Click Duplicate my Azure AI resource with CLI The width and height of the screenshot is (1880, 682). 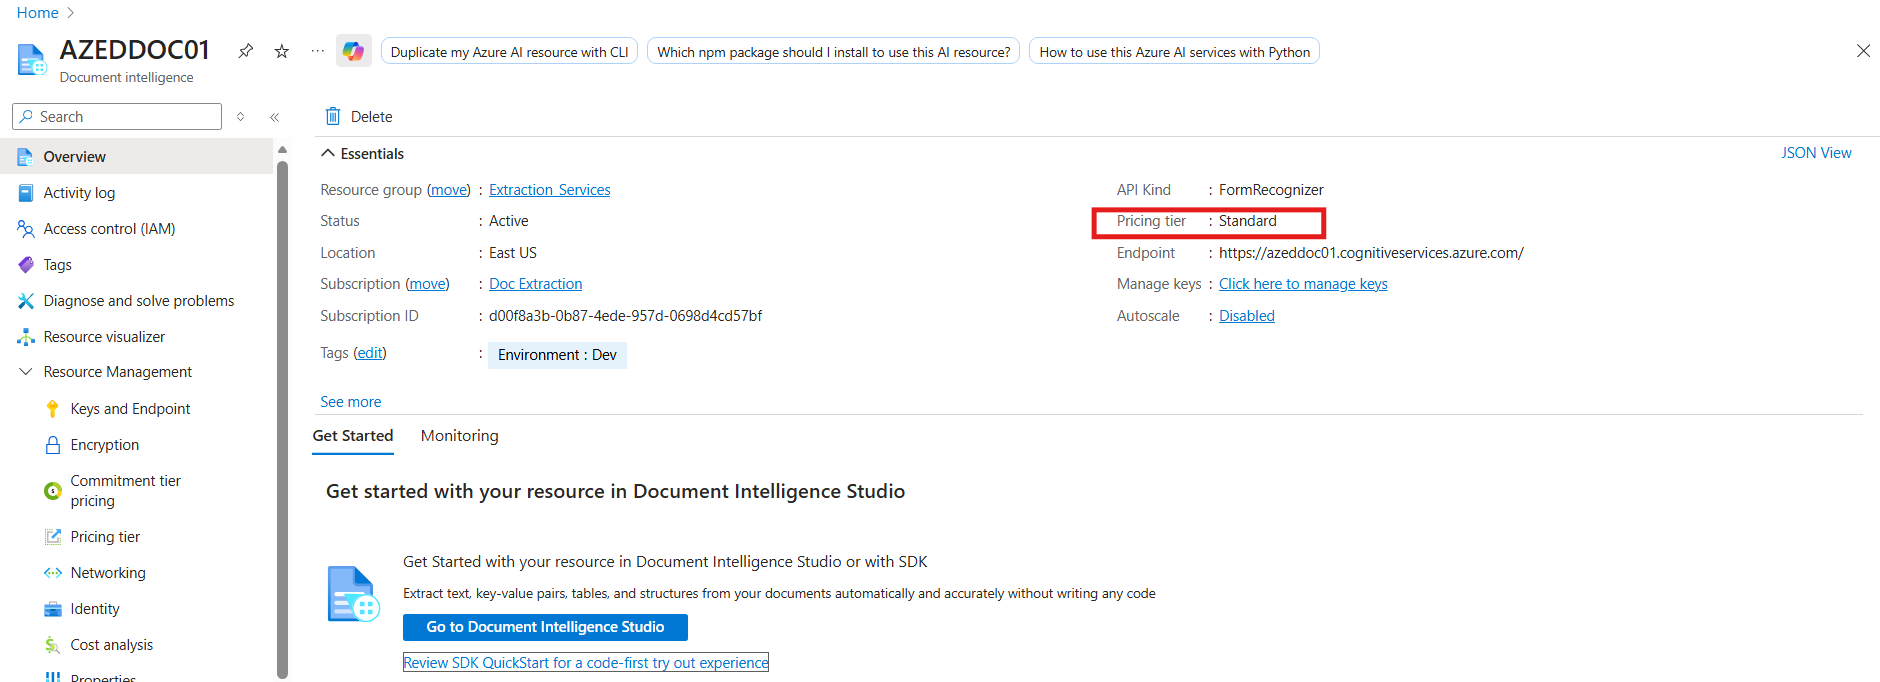509,52
